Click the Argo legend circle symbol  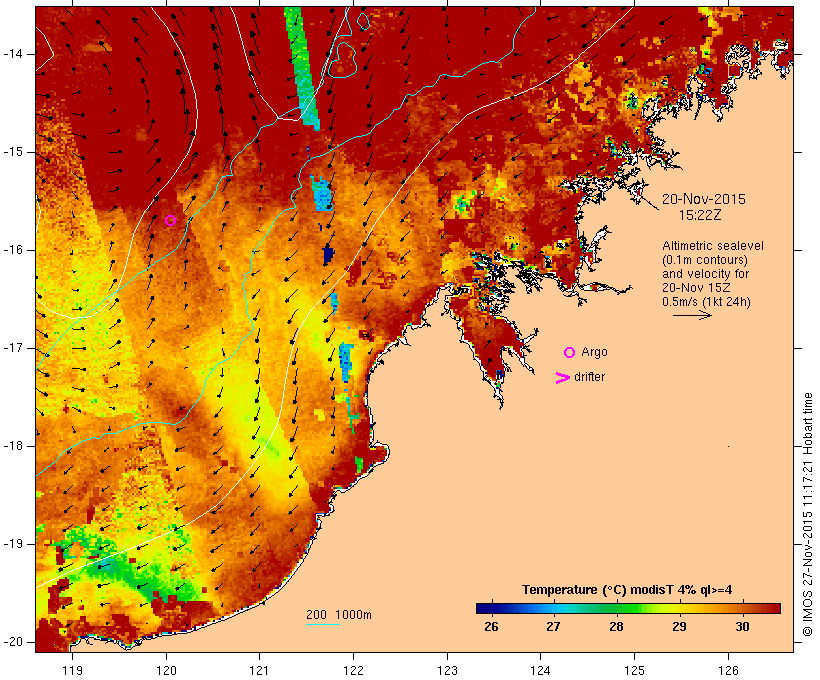(570, 353)
